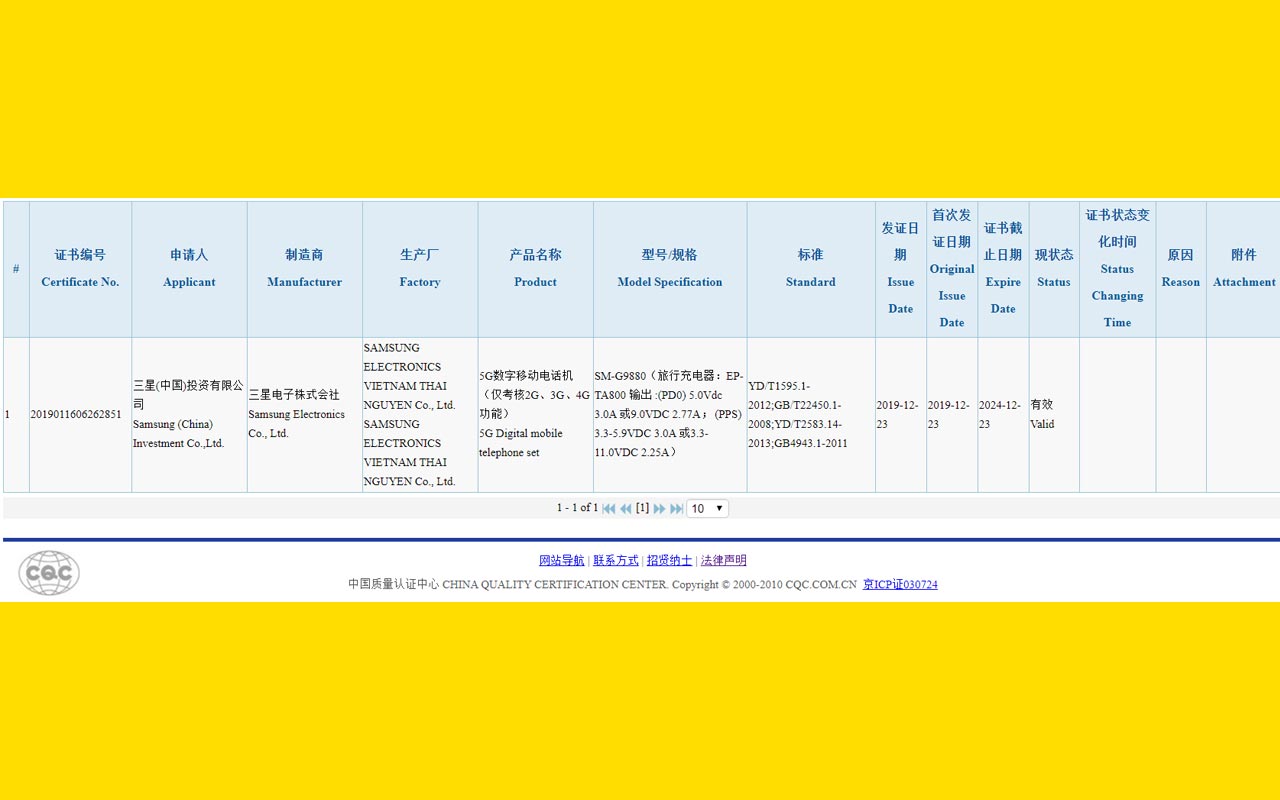Click the next page arrow icon
Screen dimensions: 1280x800
(x=659, y=508)
